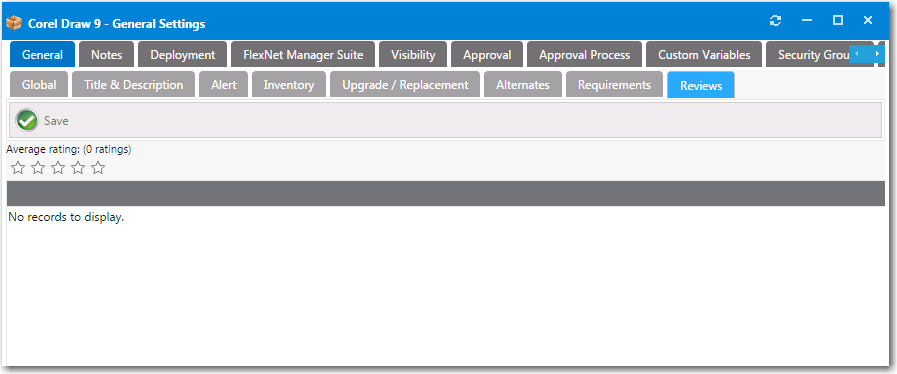The image size is (897, 374).
Task: Click the package icon in title bar
Action: pyautogui.click(x=14, y=23)
